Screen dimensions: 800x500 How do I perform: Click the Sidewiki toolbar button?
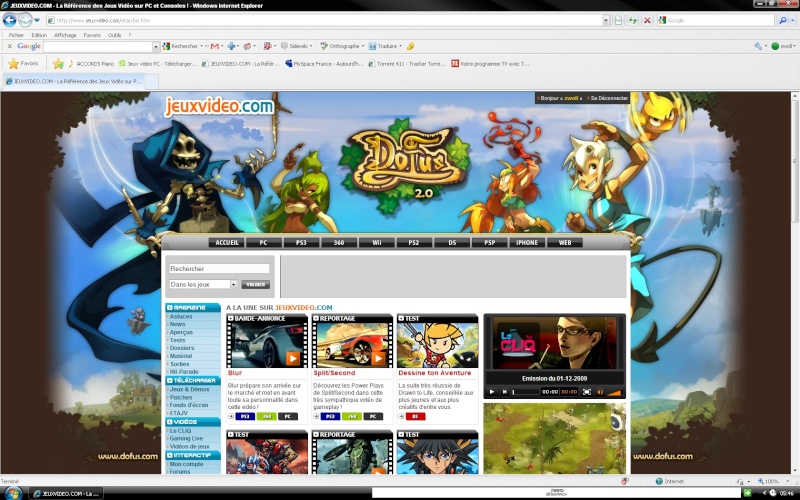pos(297,46)
